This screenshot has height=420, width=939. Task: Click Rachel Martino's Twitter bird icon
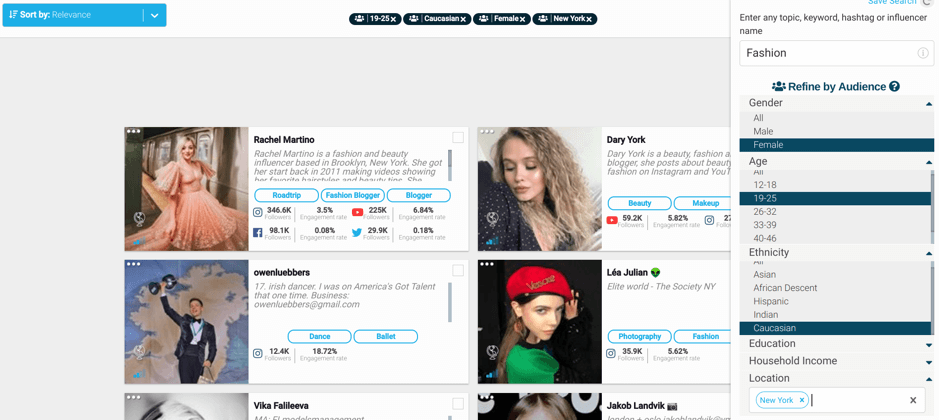[x=358, y=232]
